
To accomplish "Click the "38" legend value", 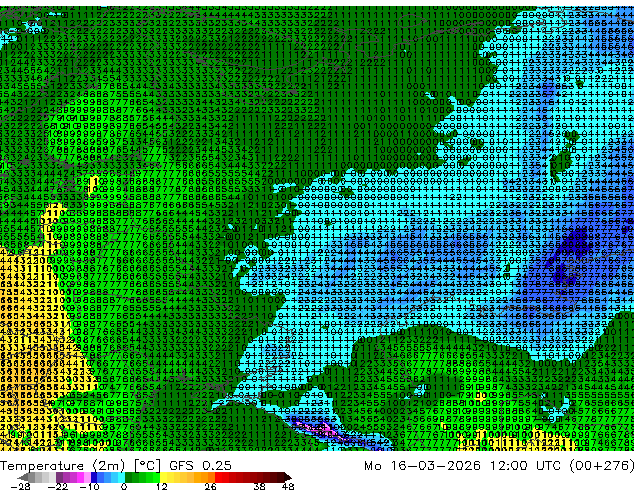I will (260, 486).
